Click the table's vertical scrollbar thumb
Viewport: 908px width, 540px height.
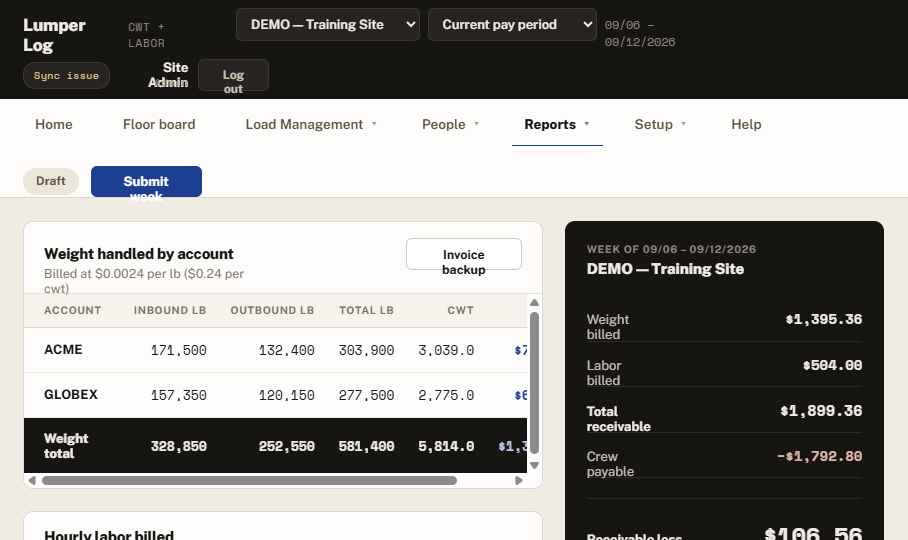[x=534, y=383]
